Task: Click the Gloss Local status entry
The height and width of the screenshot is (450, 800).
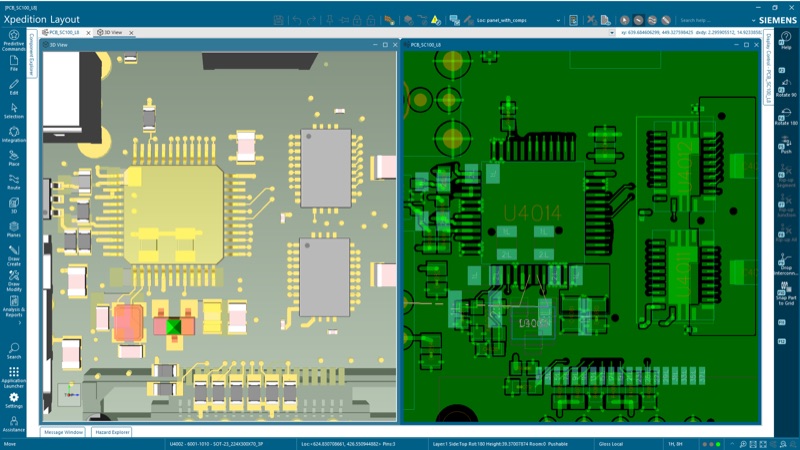Action: (611, 444)
